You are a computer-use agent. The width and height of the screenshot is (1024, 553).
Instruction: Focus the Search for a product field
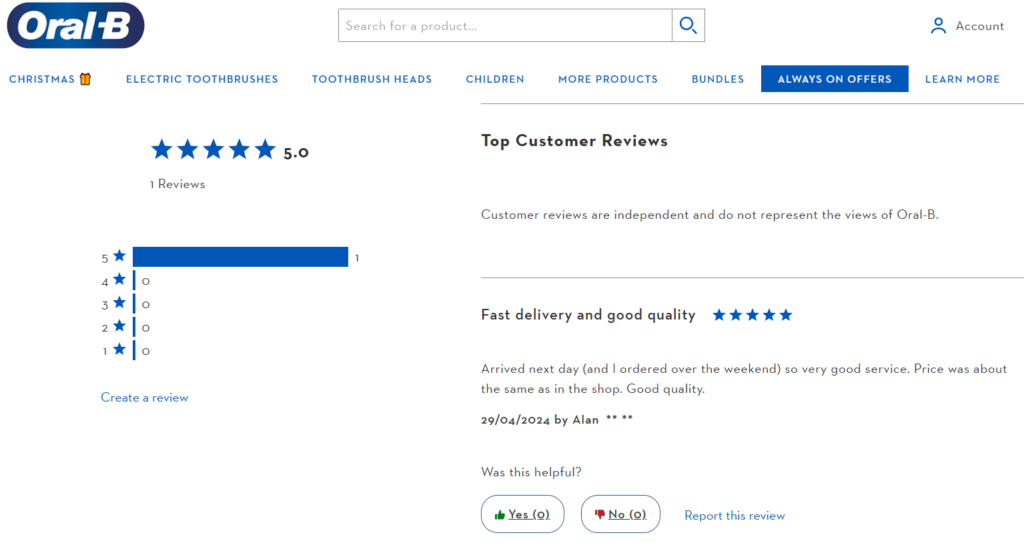point(505,25)
